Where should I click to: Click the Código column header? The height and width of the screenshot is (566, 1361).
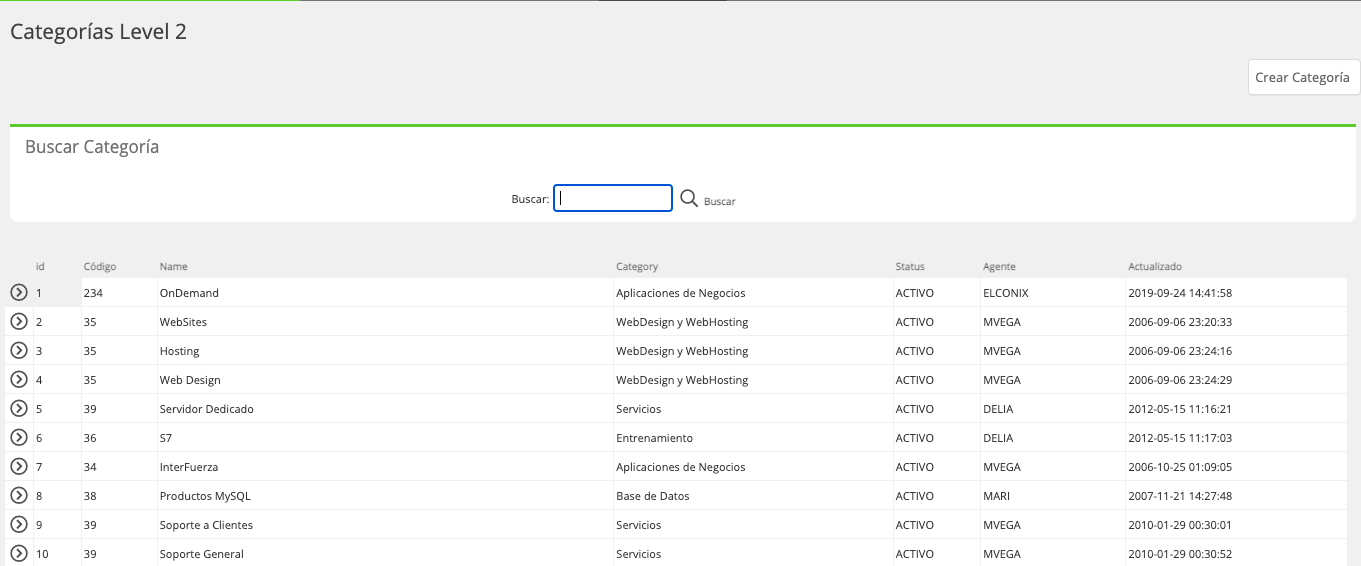[x=100, y=266]
